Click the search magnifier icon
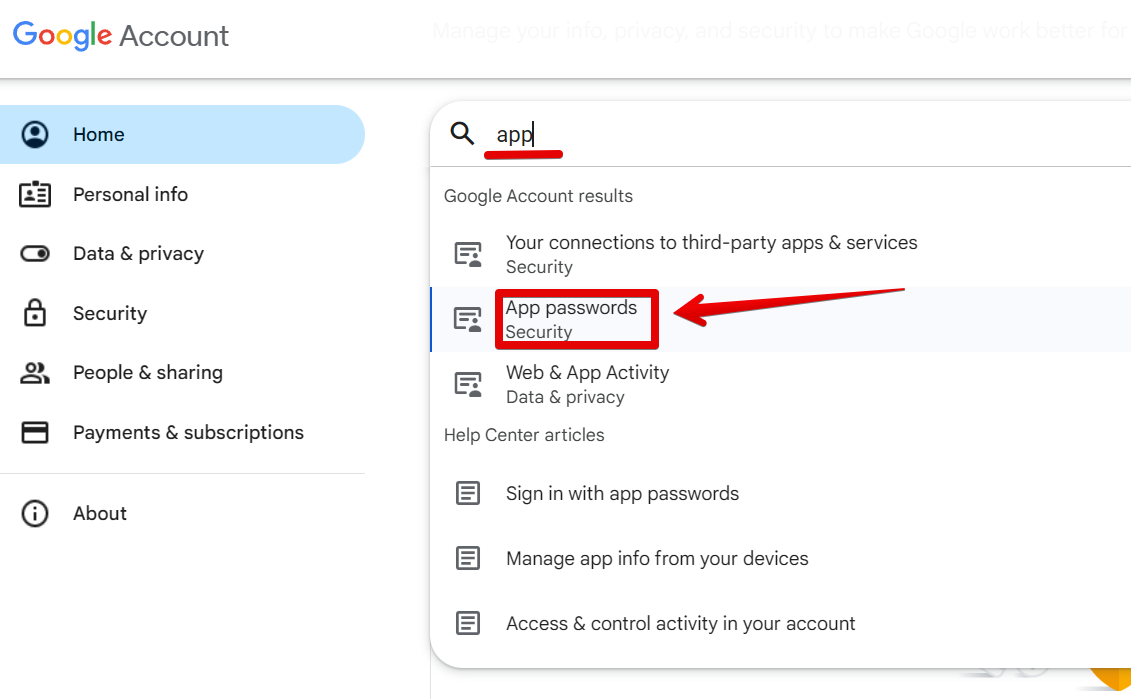 click(x=462, y=133)
